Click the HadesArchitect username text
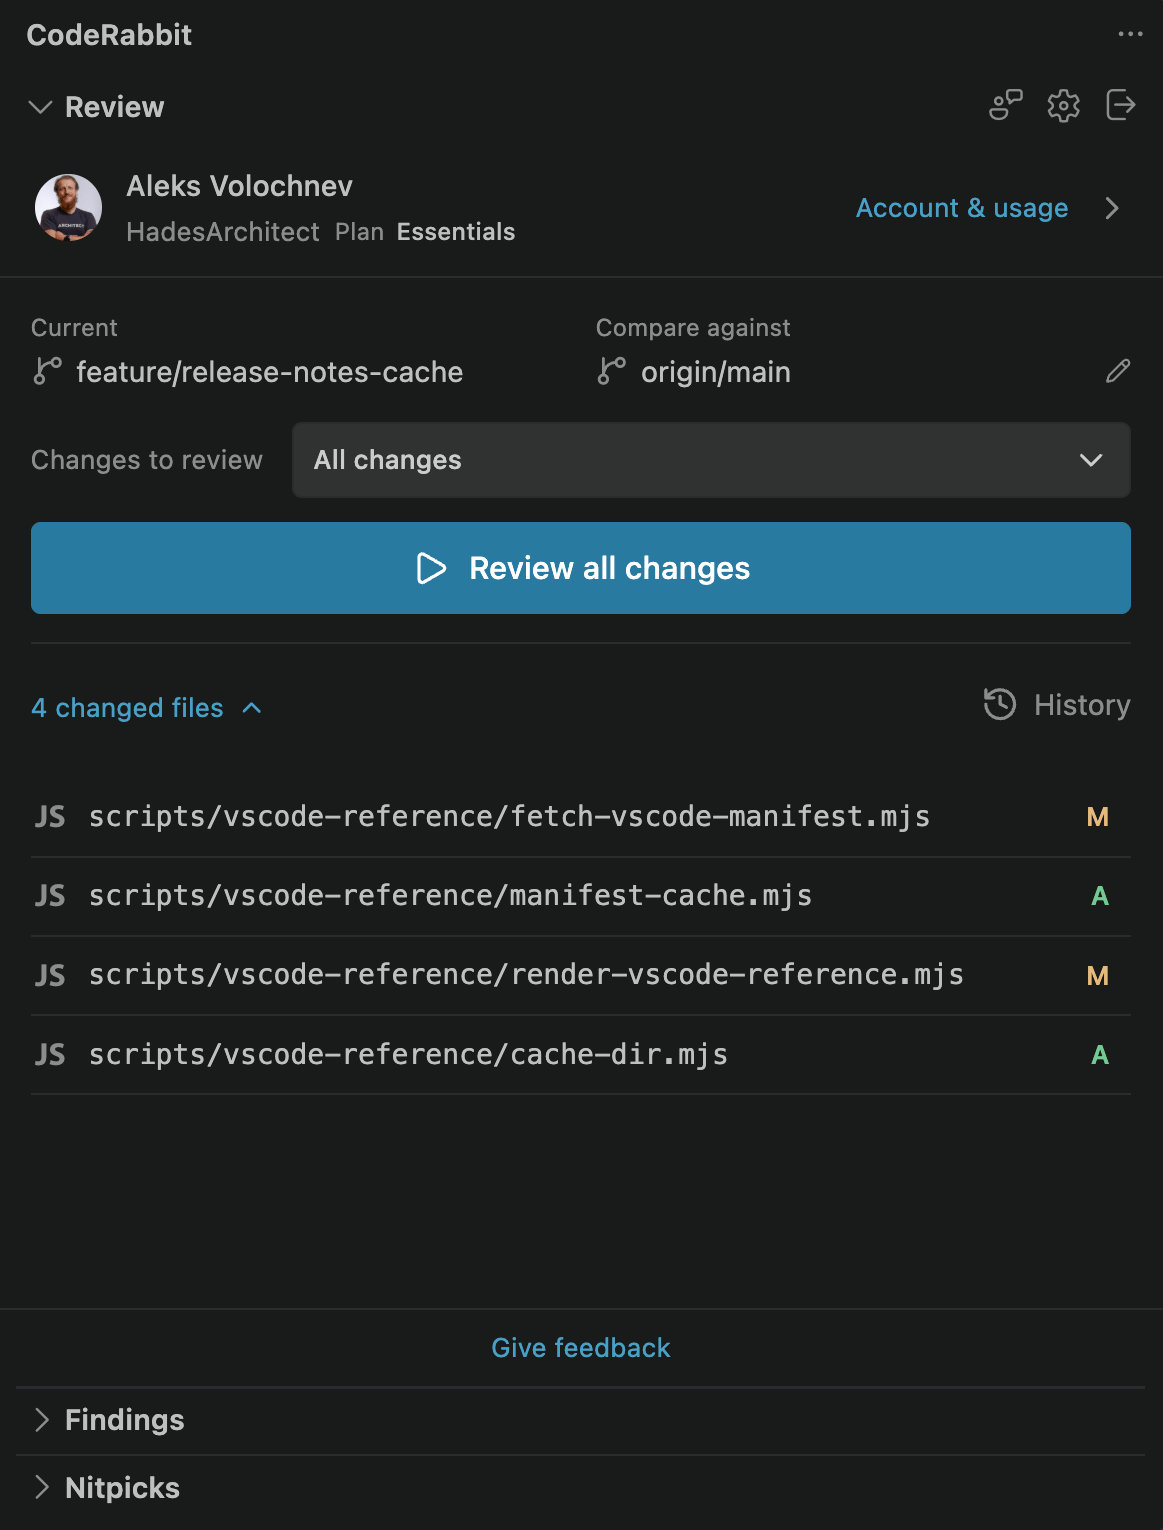Image resolution: width=1163 pixels, height=1530 pixels. pos(223,232)
